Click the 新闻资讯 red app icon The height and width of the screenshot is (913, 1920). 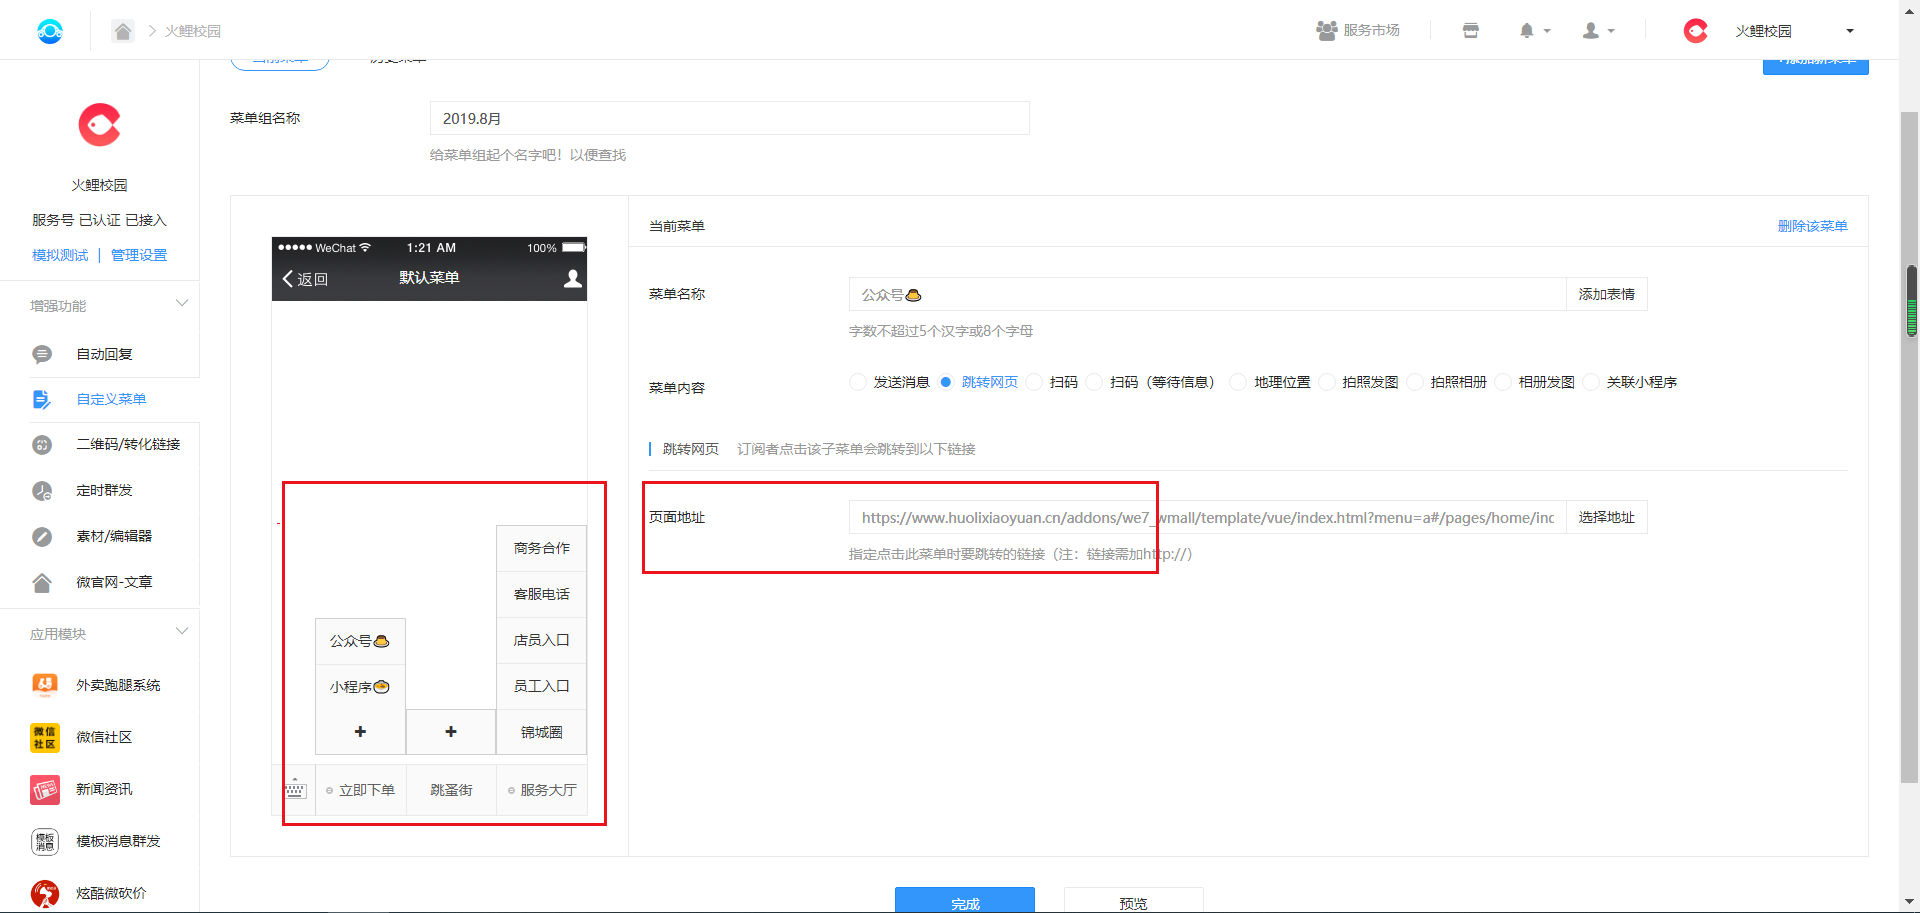(45, 789)
